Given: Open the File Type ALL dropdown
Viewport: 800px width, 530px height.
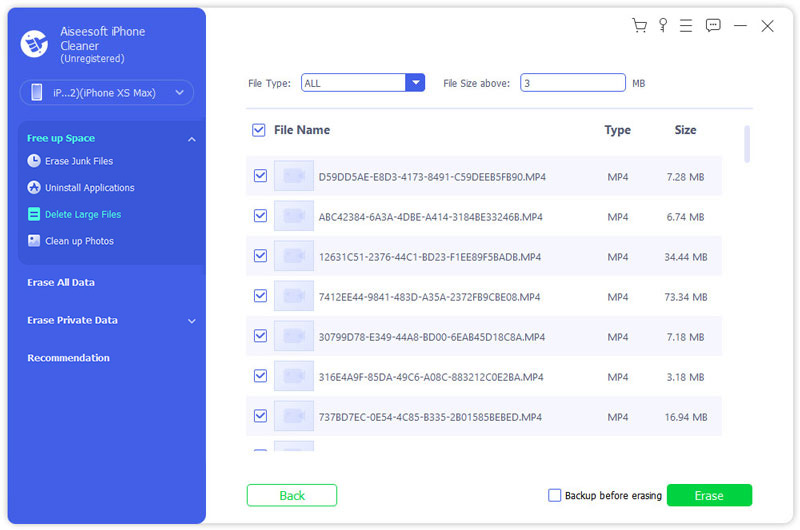Looking at the screenshot, I should 363,83.
